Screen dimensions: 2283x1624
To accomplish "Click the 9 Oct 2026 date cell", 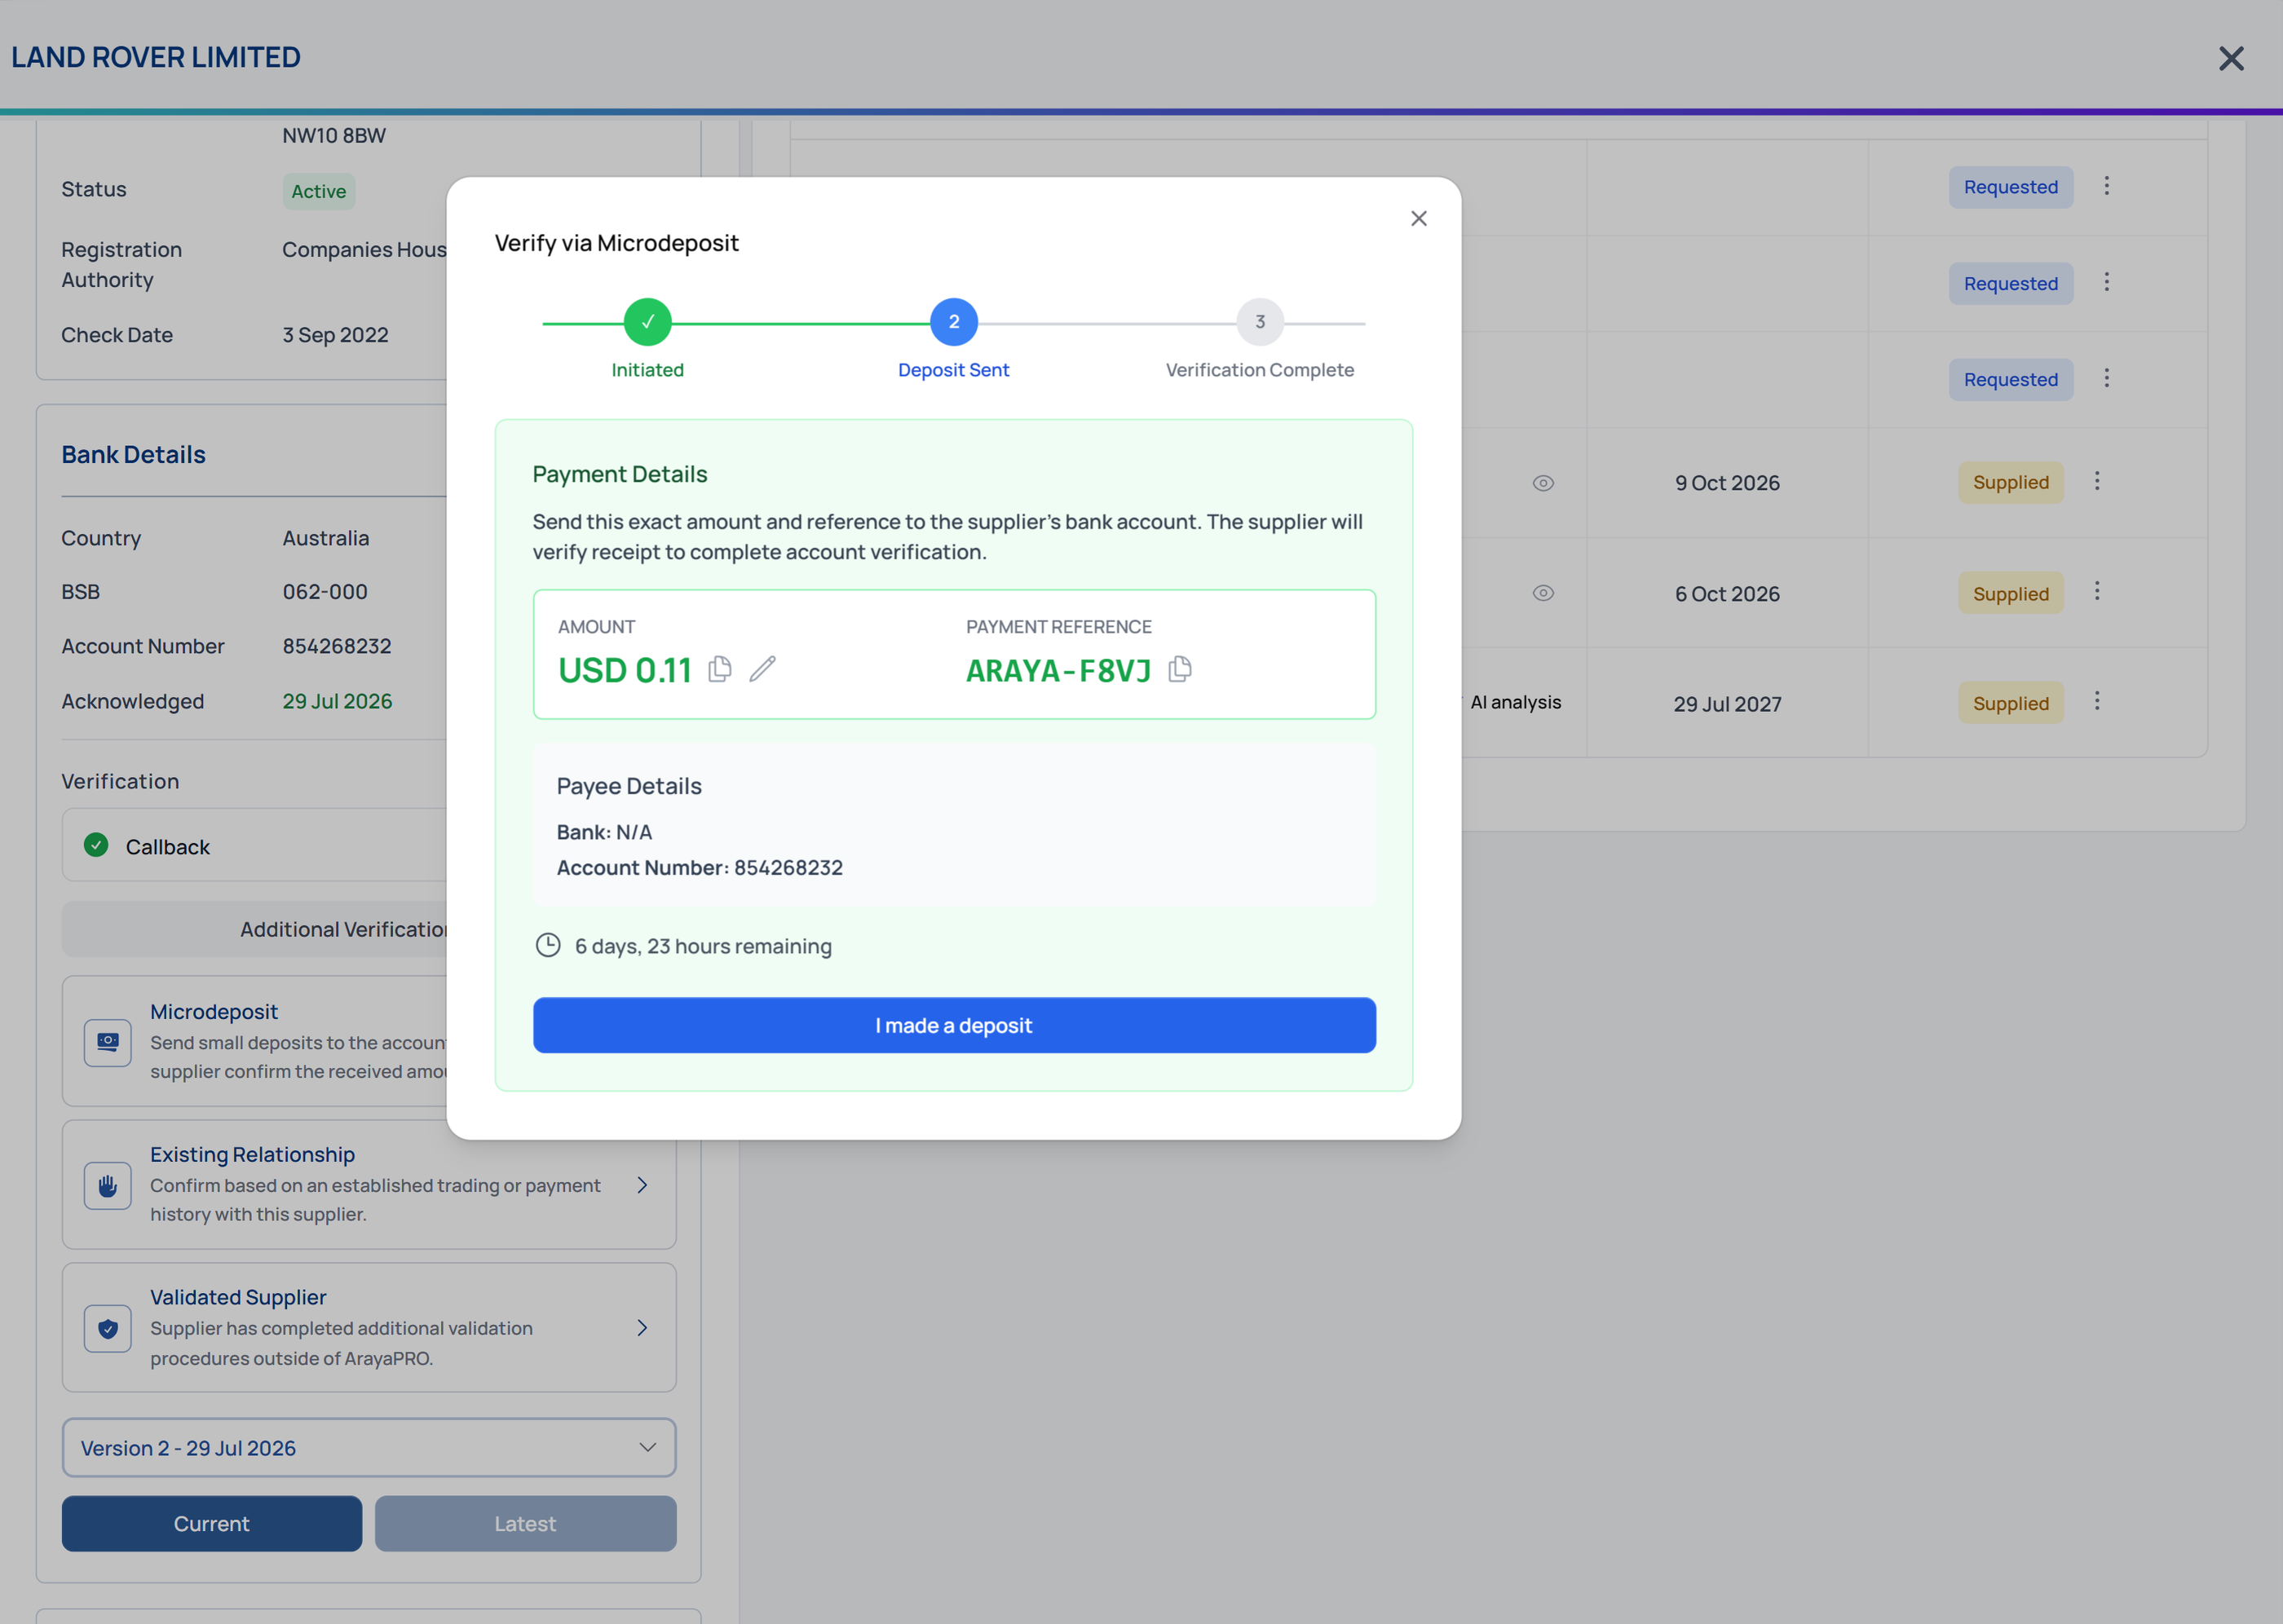I will tap(1727, 483).
